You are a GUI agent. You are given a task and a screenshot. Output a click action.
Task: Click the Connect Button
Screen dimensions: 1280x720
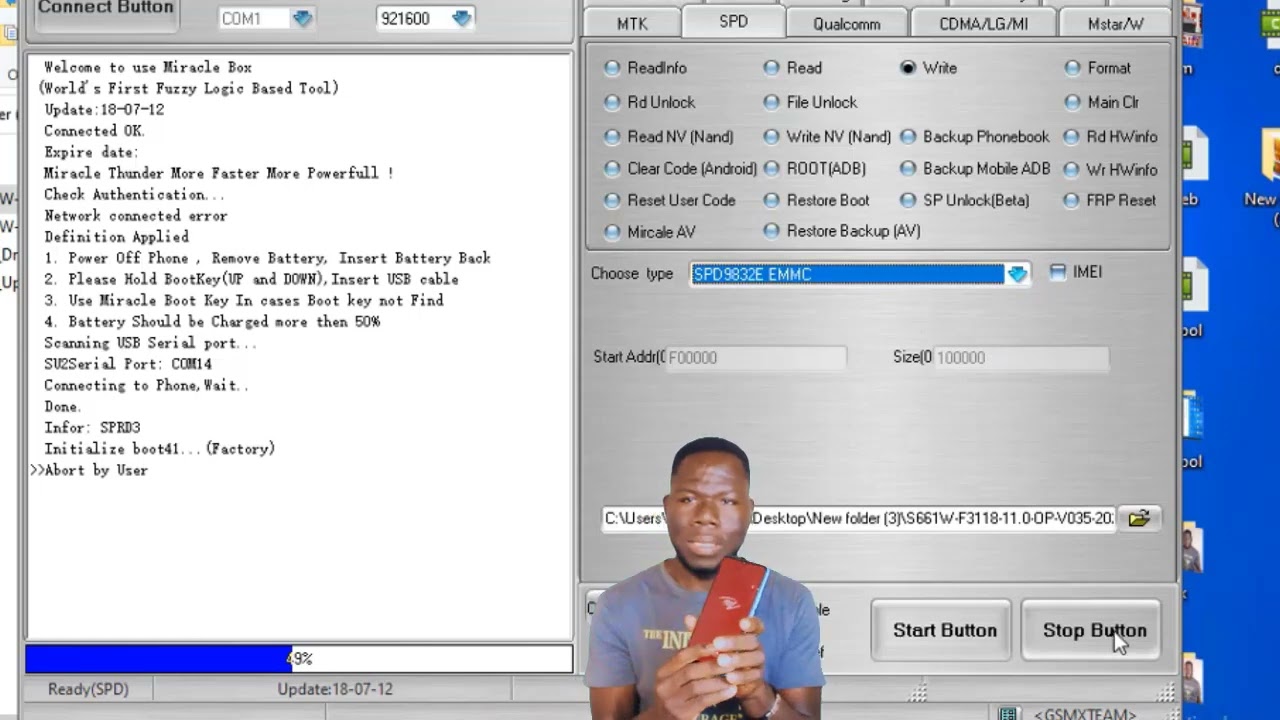105,10
